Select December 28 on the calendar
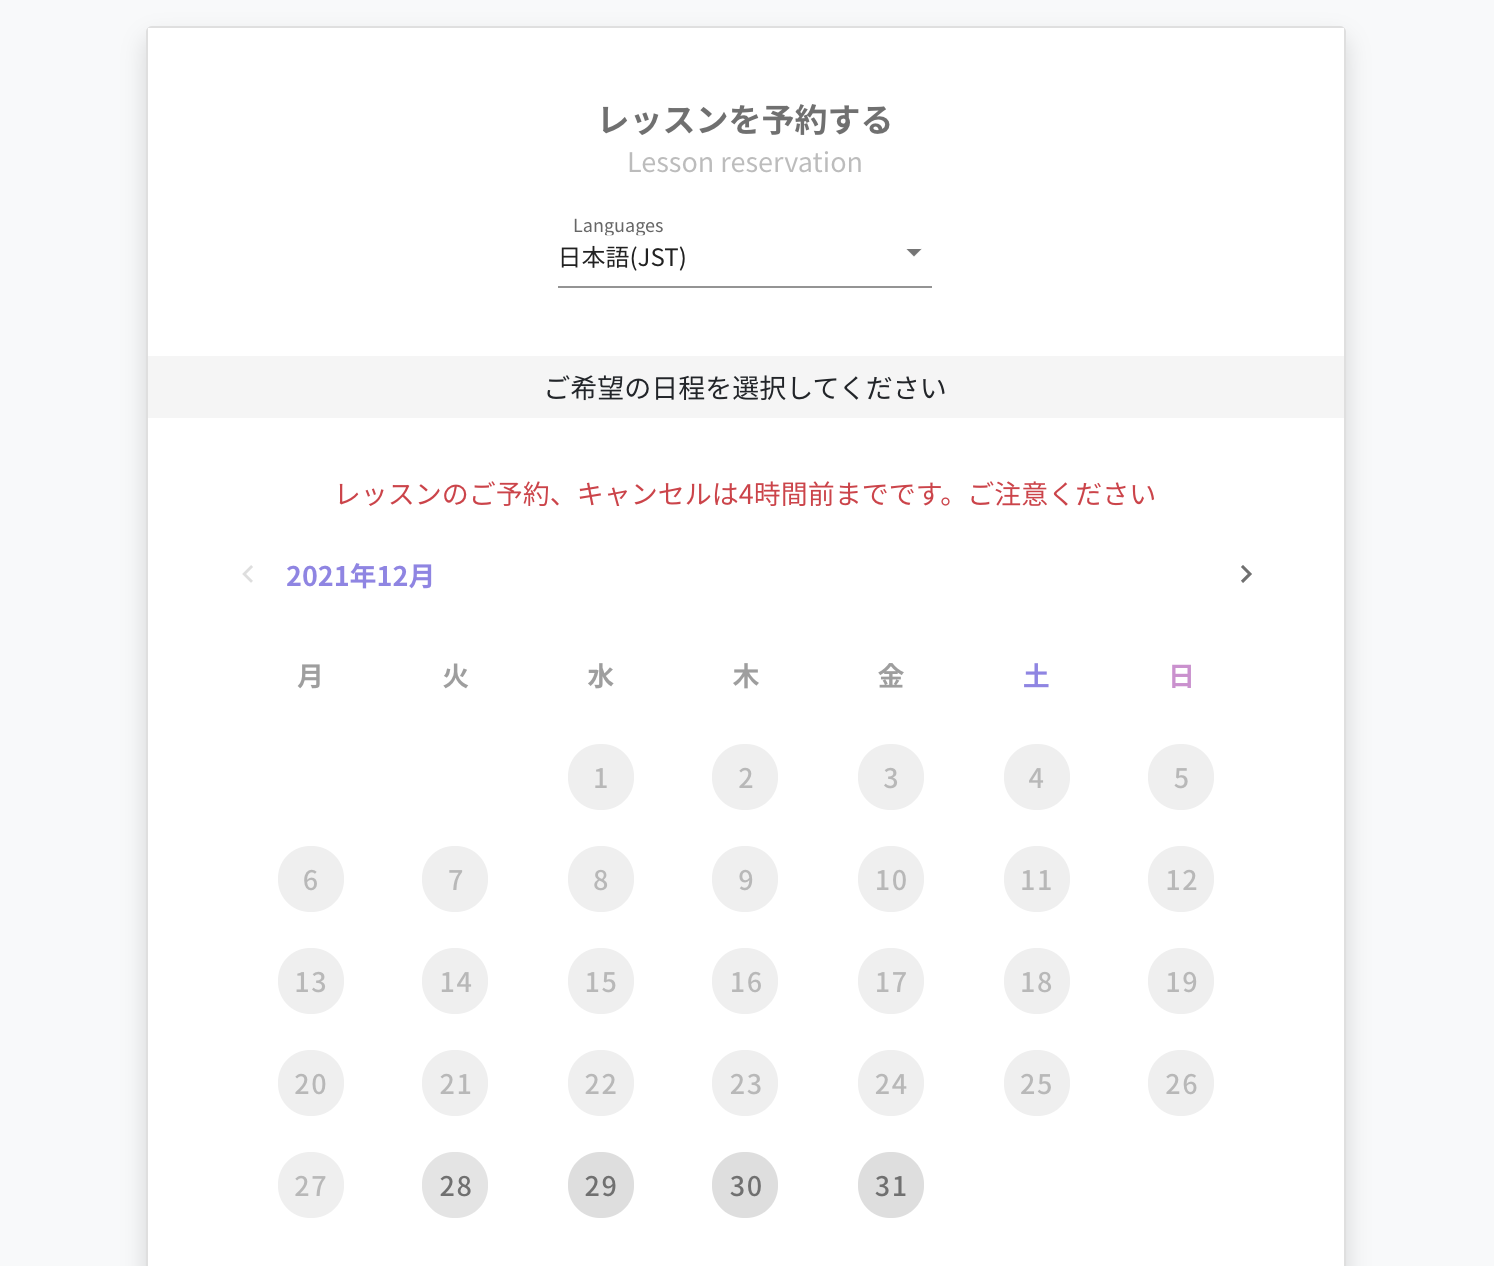The image size is (1494, 1266). [455, 1185]
